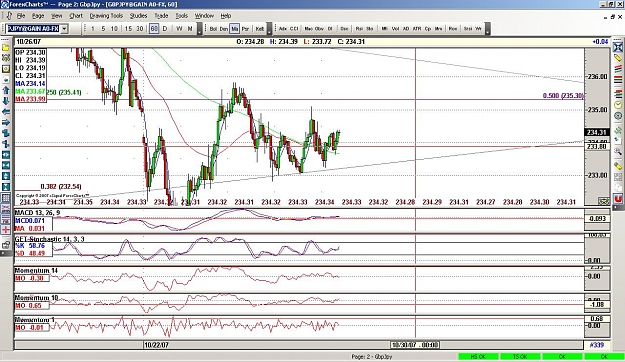Add CCI indicator from studies toolbar
Screen dimensions: 625x362
pyautogui.click(x=294, y=29)
